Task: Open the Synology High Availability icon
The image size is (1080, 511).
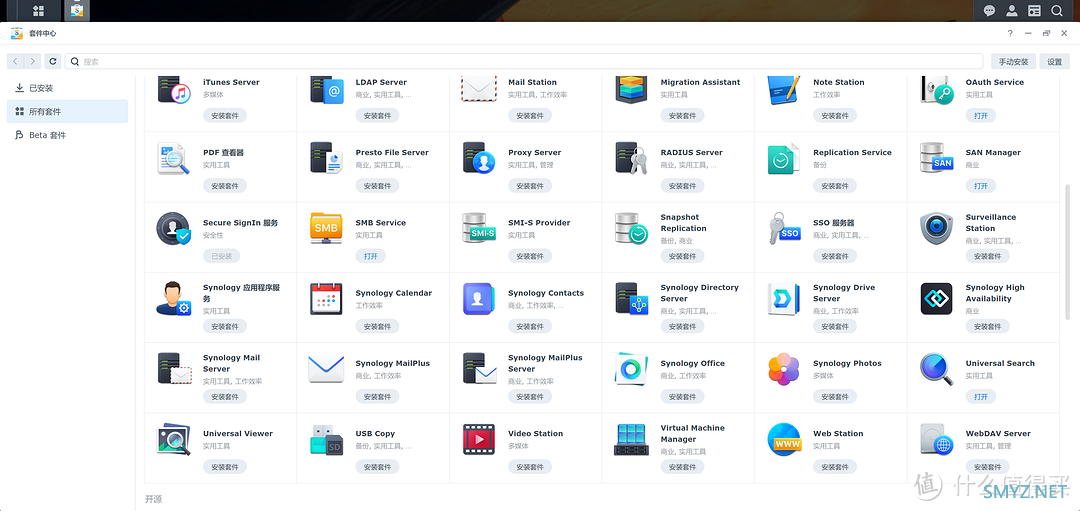Action: pyautogui.click(x=937, y=299)
